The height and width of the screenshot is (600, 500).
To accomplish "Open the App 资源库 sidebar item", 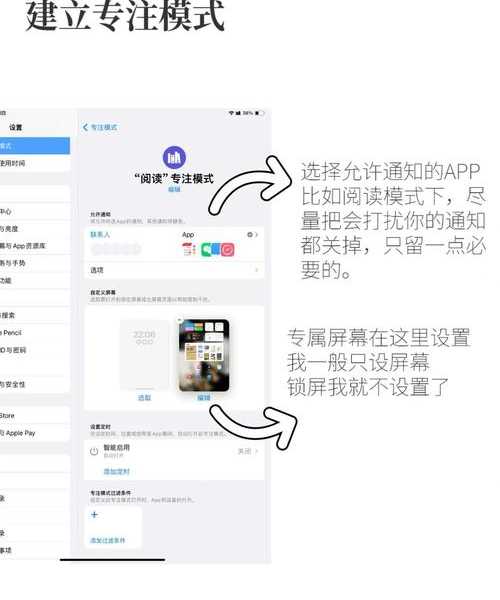I will pyautogui.click(x=34, y=246).
